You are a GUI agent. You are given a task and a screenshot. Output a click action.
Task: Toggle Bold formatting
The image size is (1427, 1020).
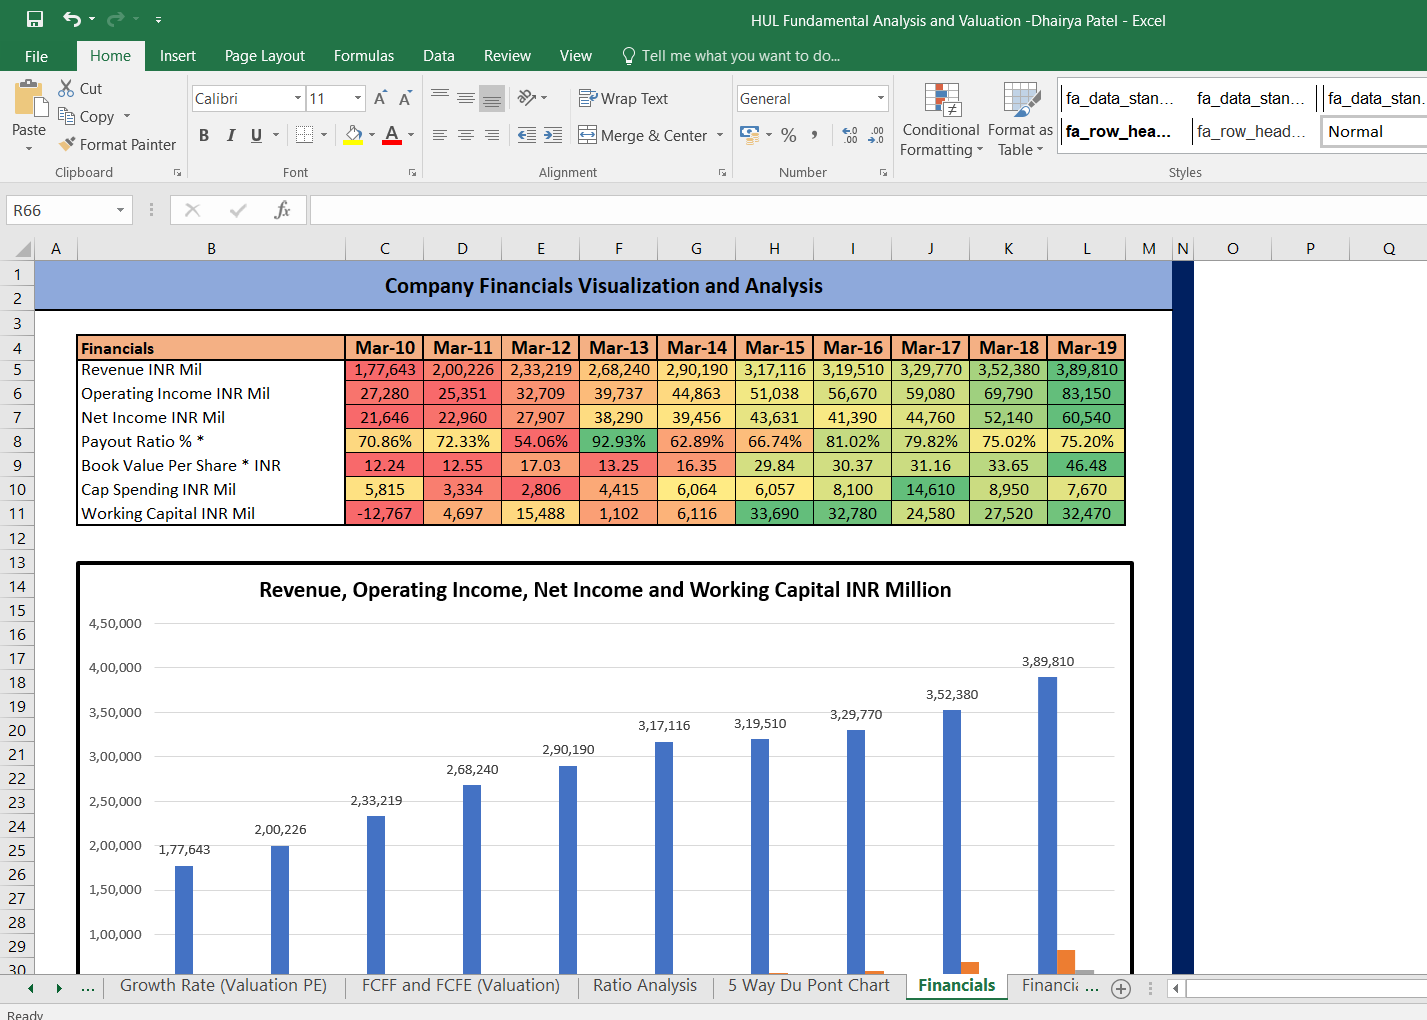tap(204, 135)
